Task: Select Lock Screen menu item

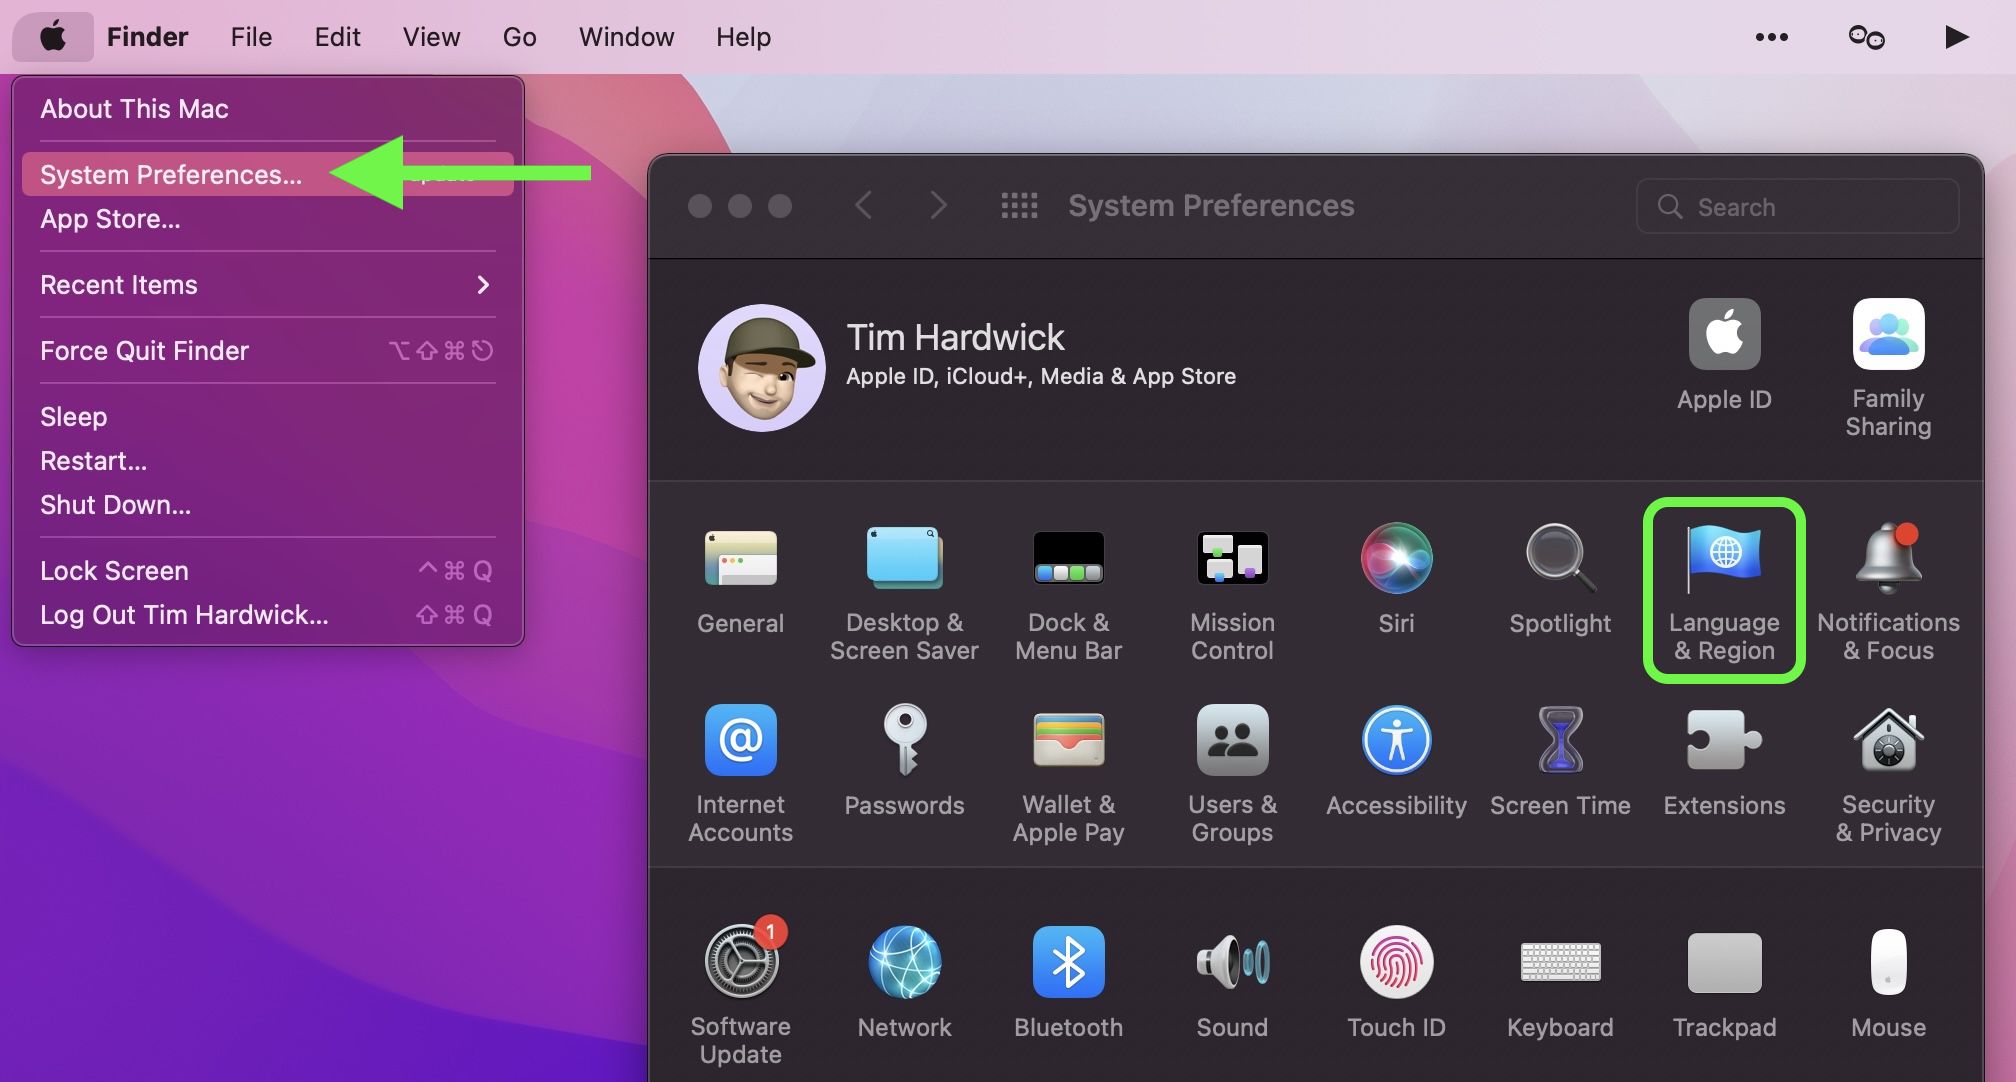Action: click(268, 571)
